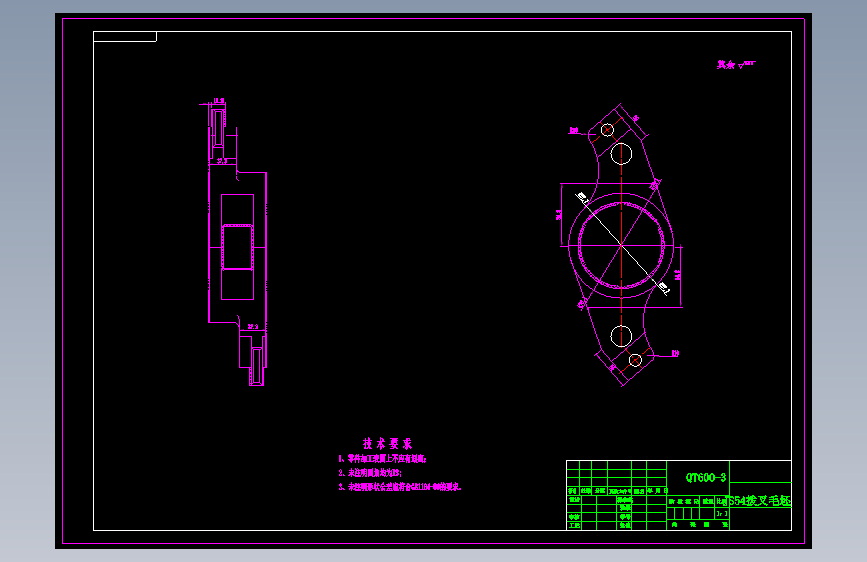Select technical requirement line number 1

coord(383,459)
